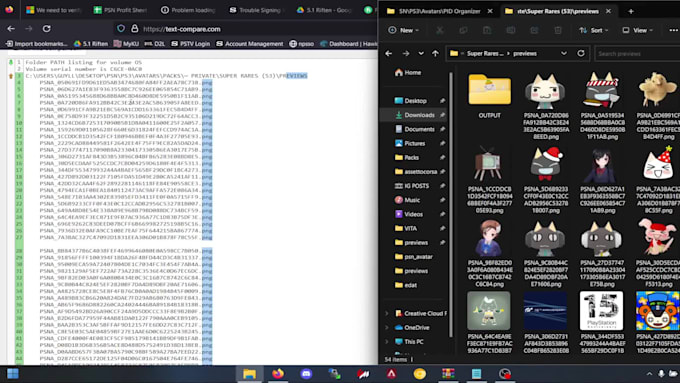680x383 pixels.
Task: Open Firefox from the taskbar
Action: pos(278,373)
